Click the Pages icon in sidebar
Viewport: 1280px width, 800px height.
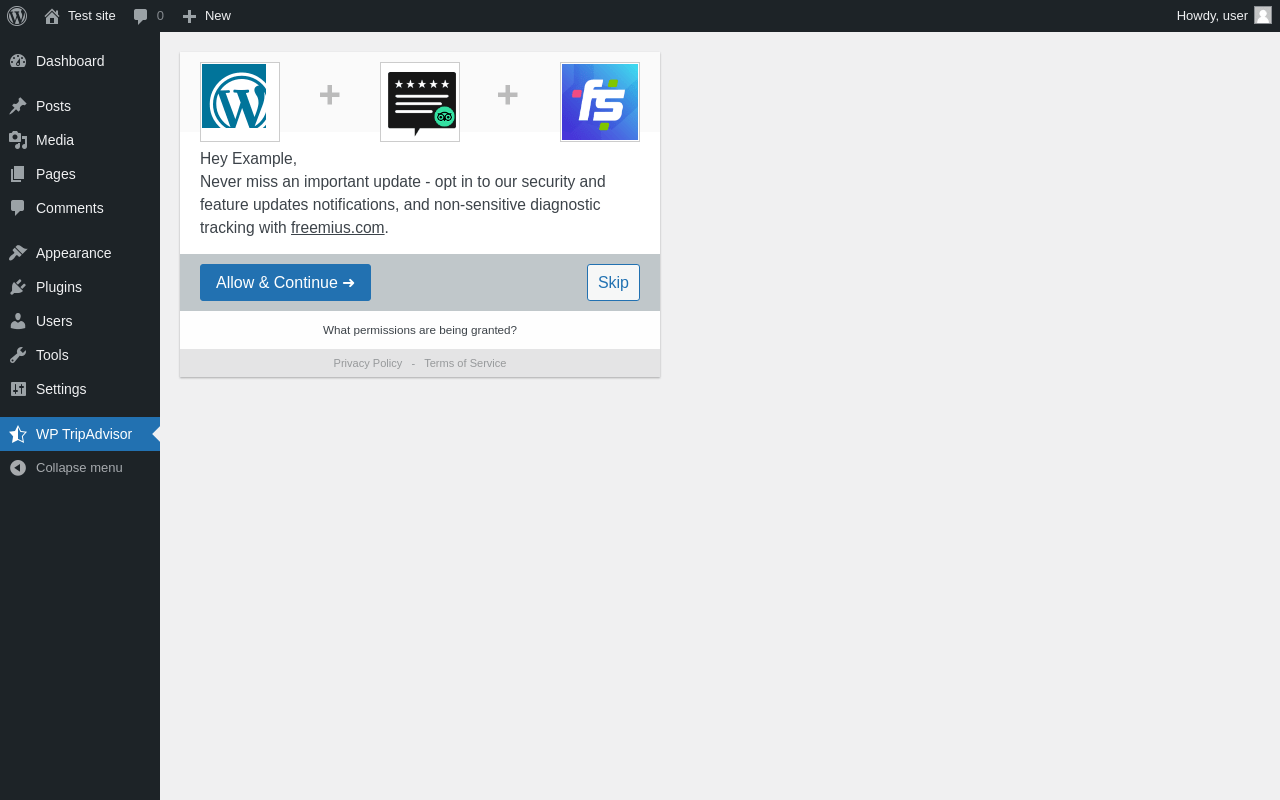[x=18, y=174]
